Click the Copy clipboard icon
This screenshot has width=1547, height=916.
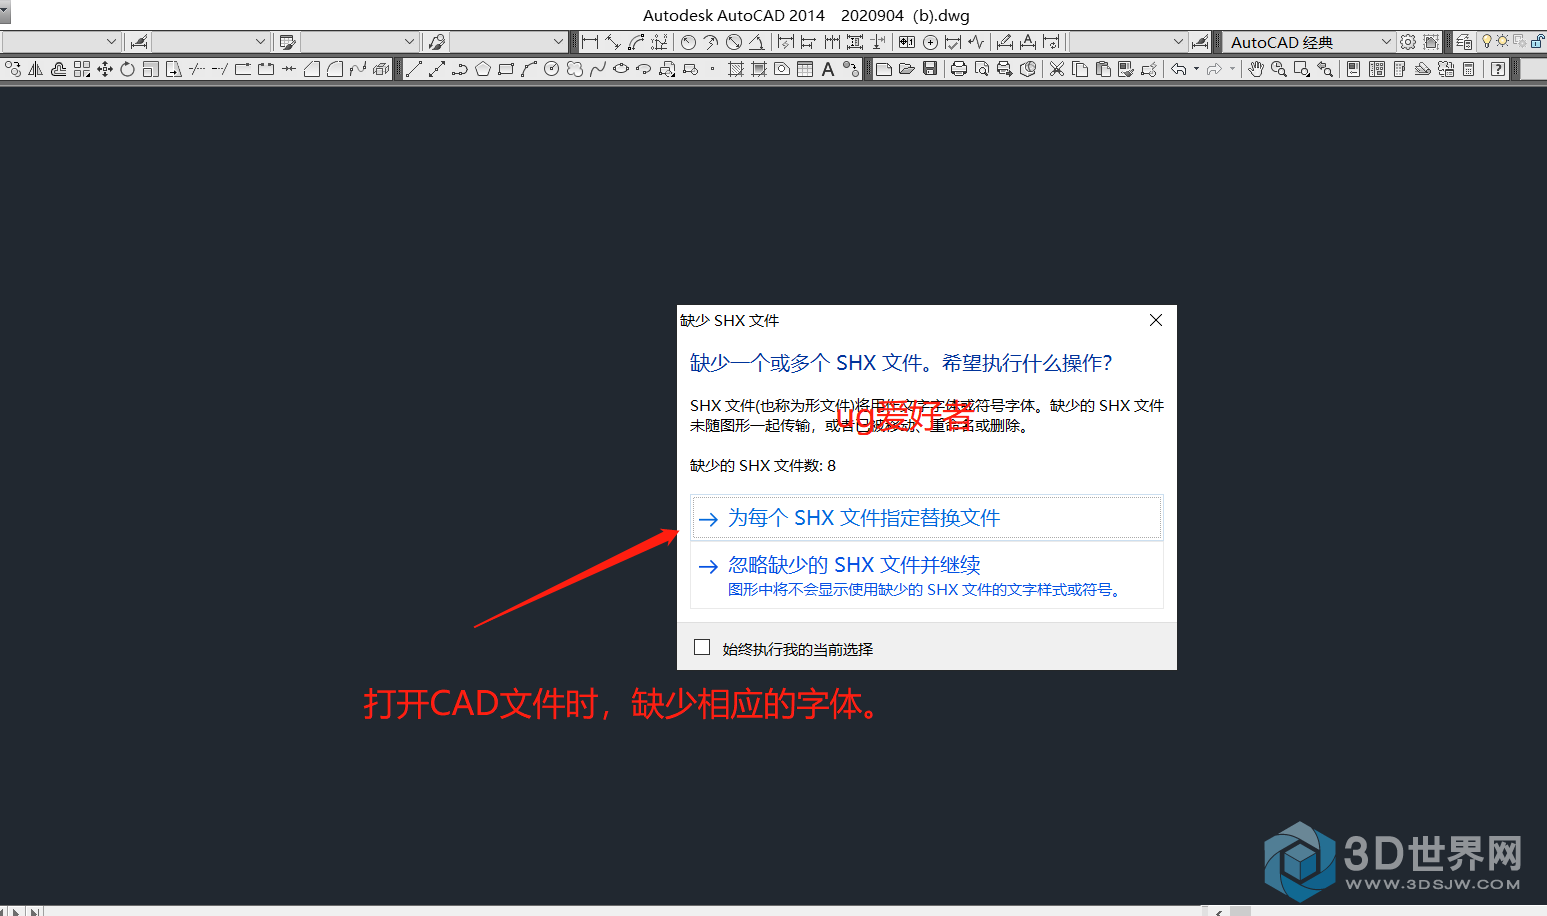click(x=1079, y=69)
